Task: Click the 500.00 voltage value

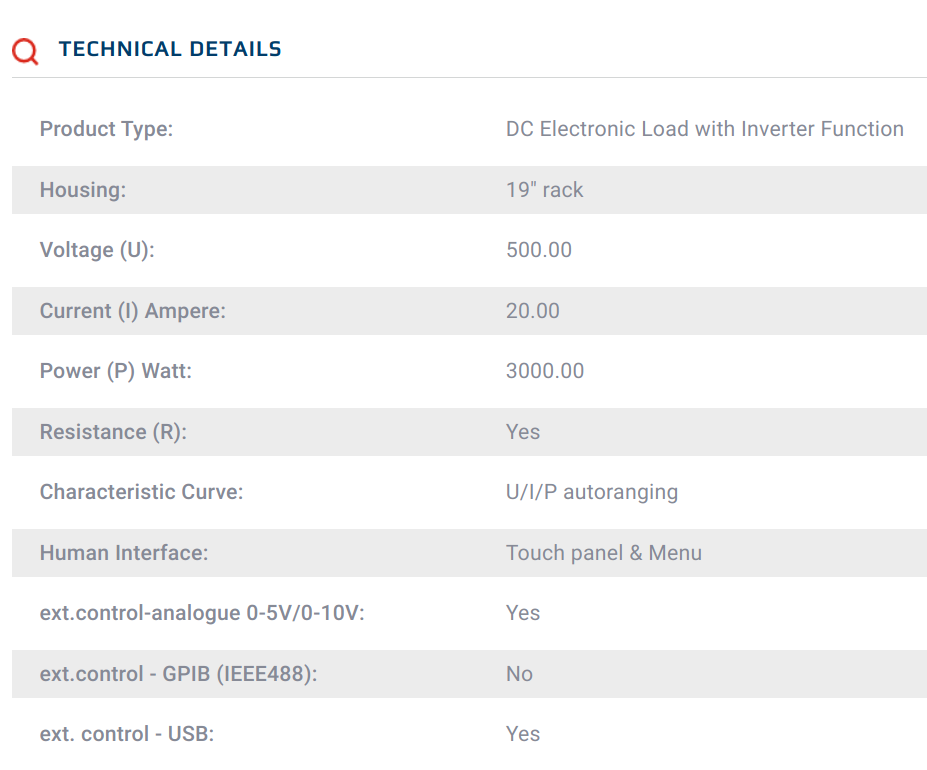Action: click(x=538, y=250)
